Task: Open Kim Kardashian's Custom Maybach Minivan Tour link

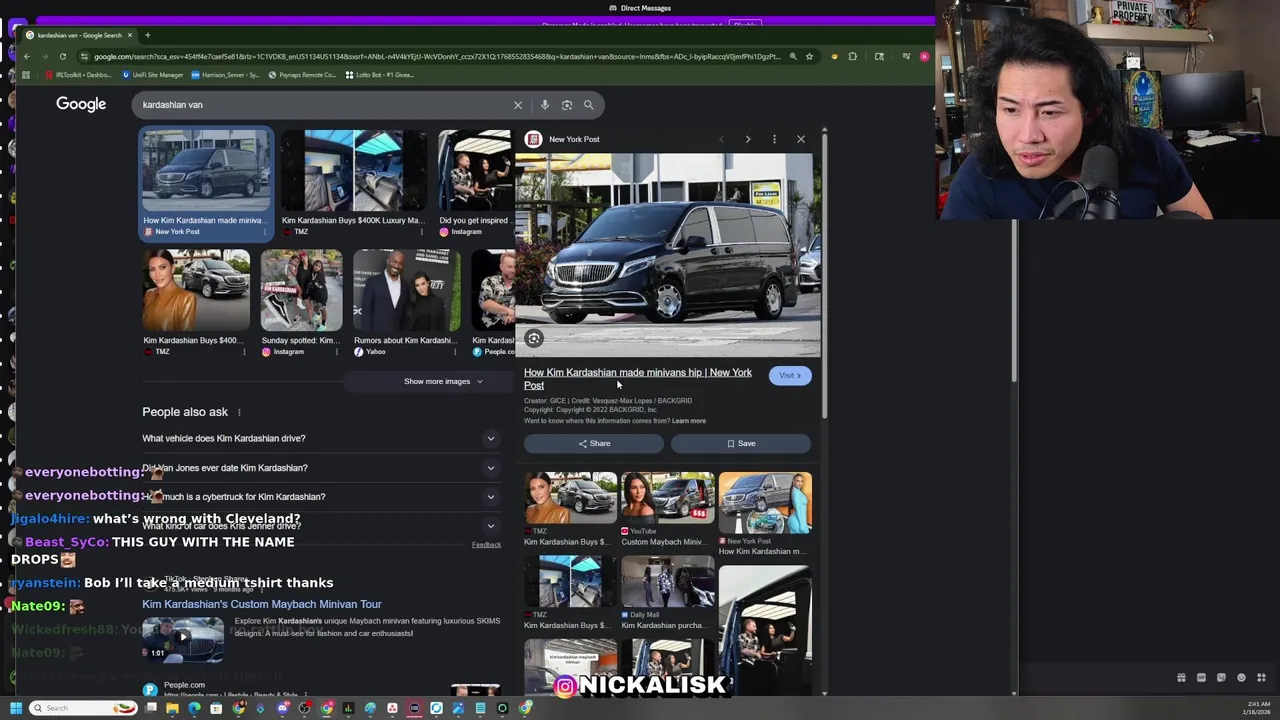Action: 262,604
